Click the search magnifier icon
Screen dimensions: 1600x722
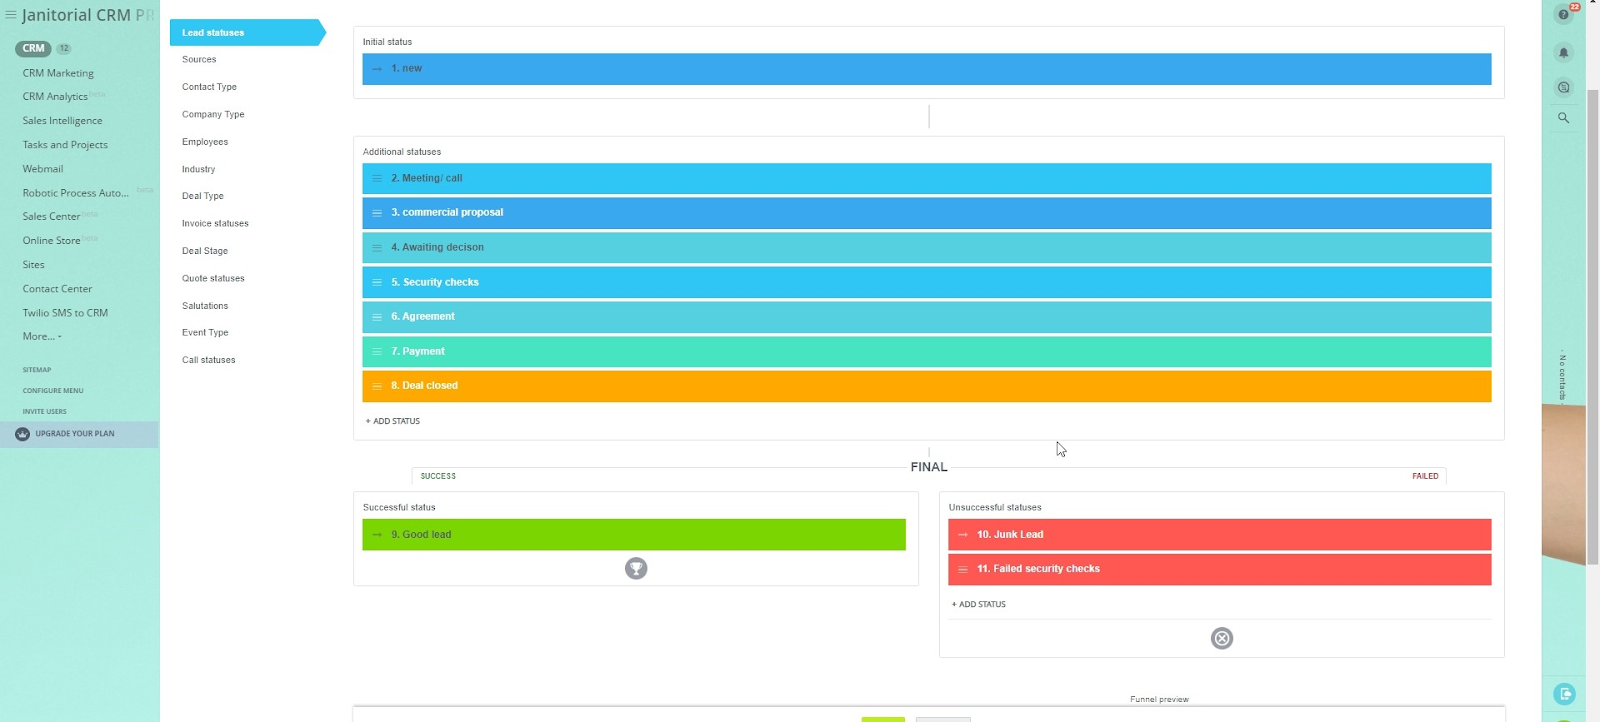[1564, 118]
